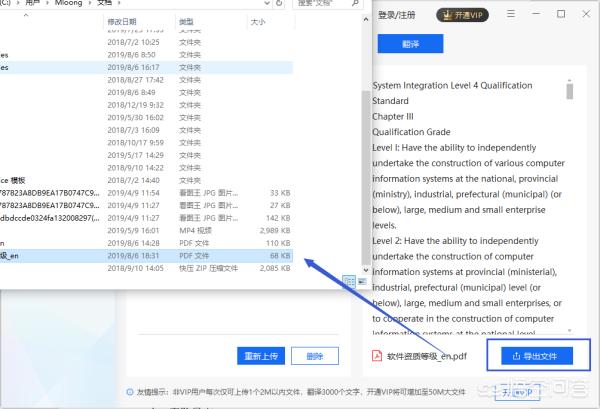Click the PDF icon beside 软件资质等级_en.pdf
This screenshot has height=409, width=600.
[377, 356]
